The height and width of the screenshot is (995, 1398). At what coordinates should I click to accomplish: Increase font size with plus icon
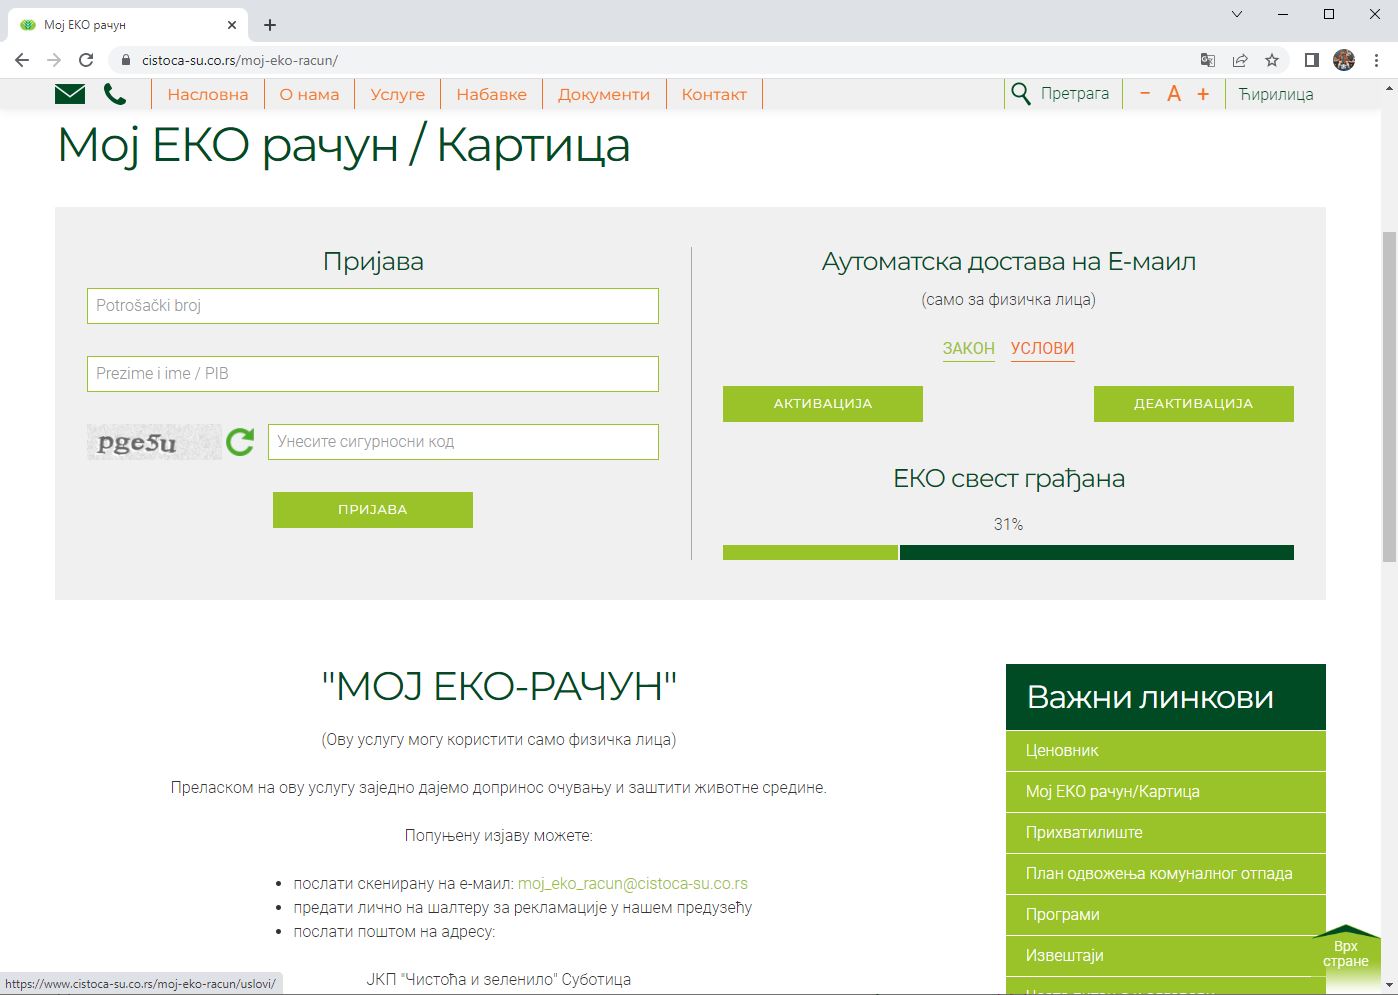tap(1203, 94)
